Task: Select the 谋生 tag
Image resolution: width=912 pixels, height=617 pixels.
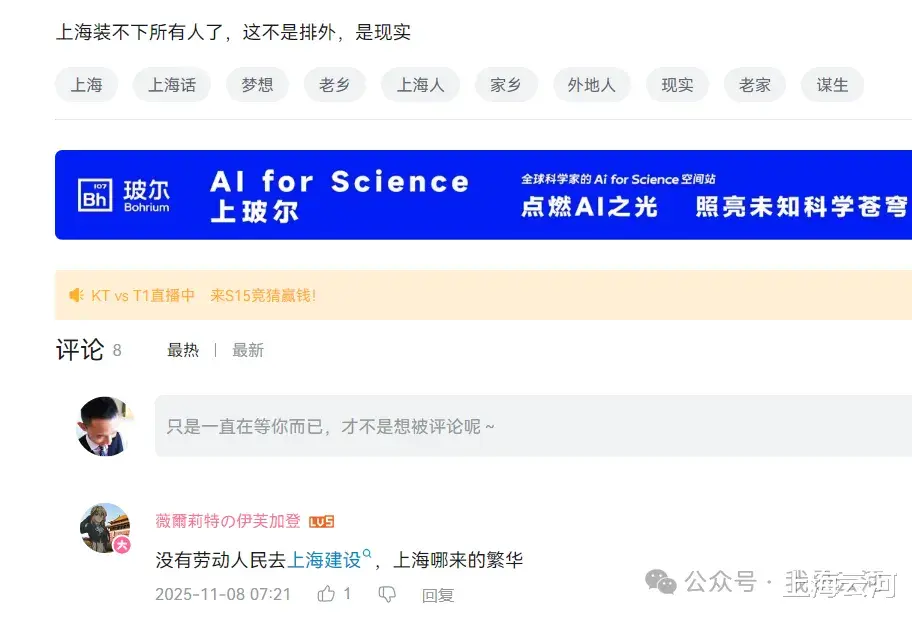Action: [832, 85]
